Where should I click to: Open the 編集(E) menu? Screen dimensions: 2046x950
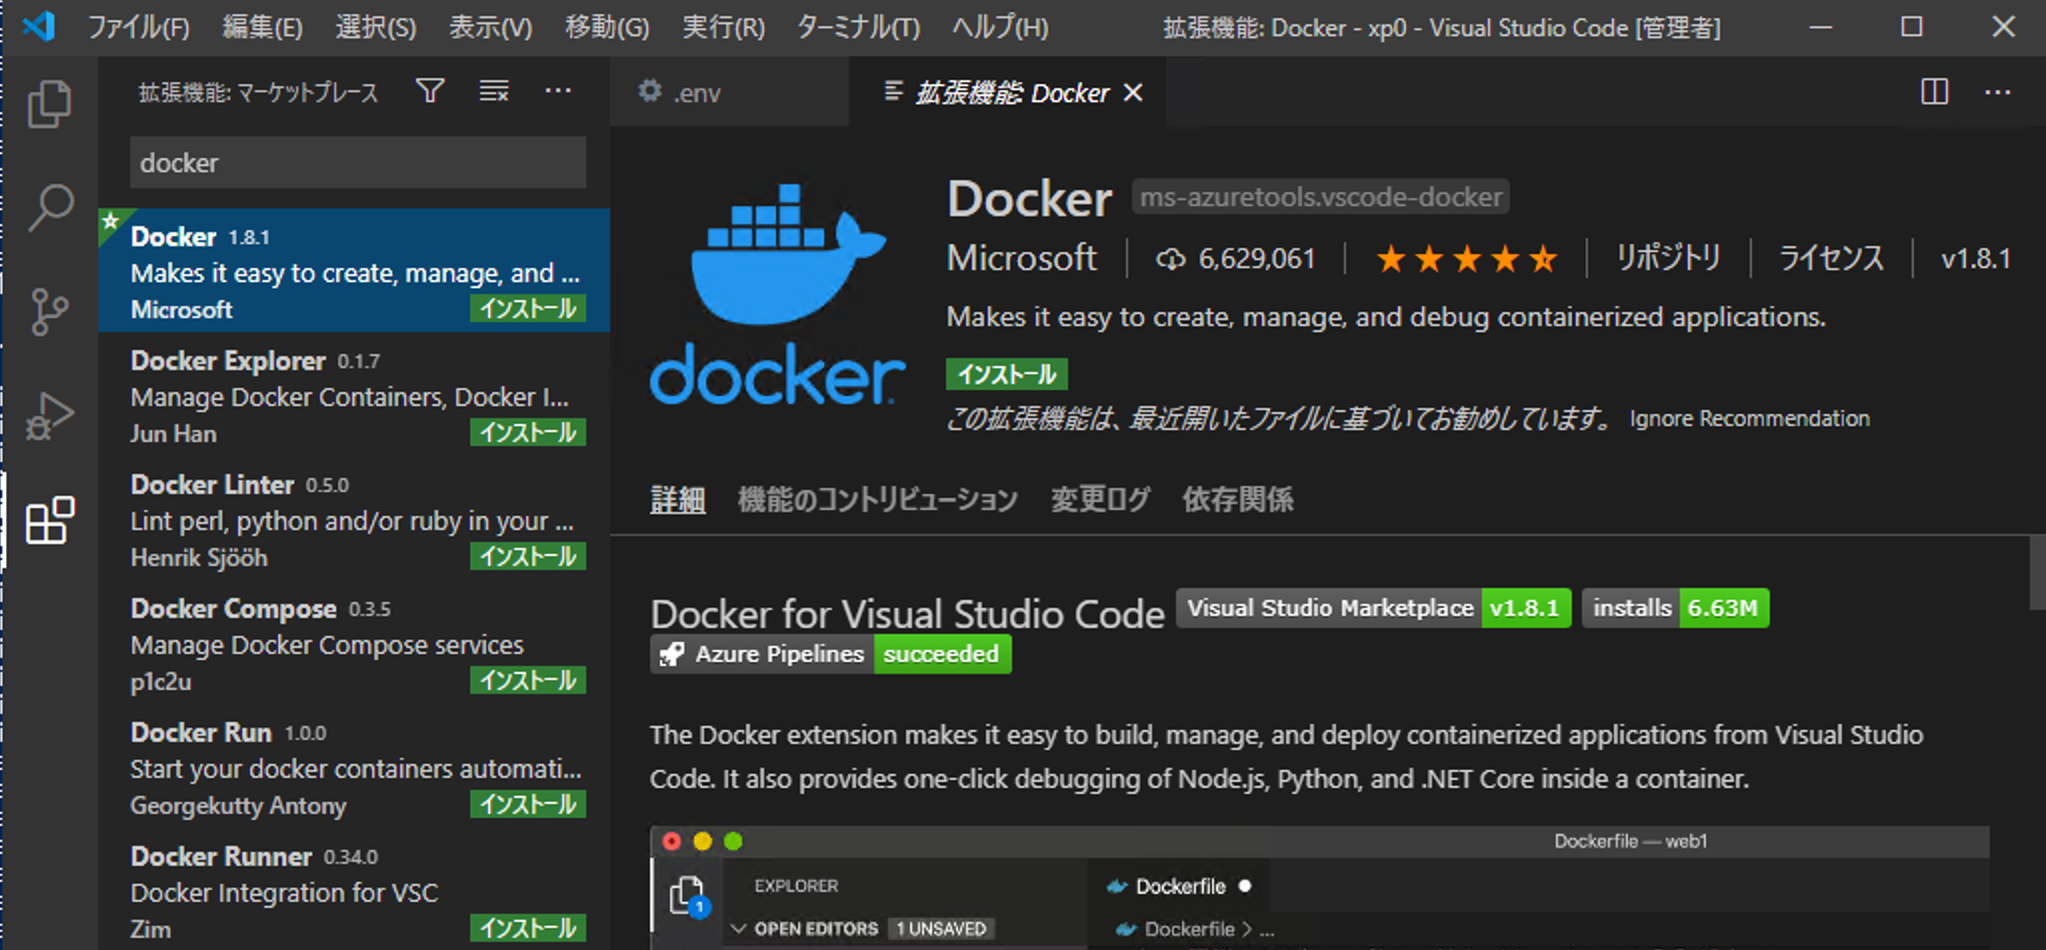262,27
